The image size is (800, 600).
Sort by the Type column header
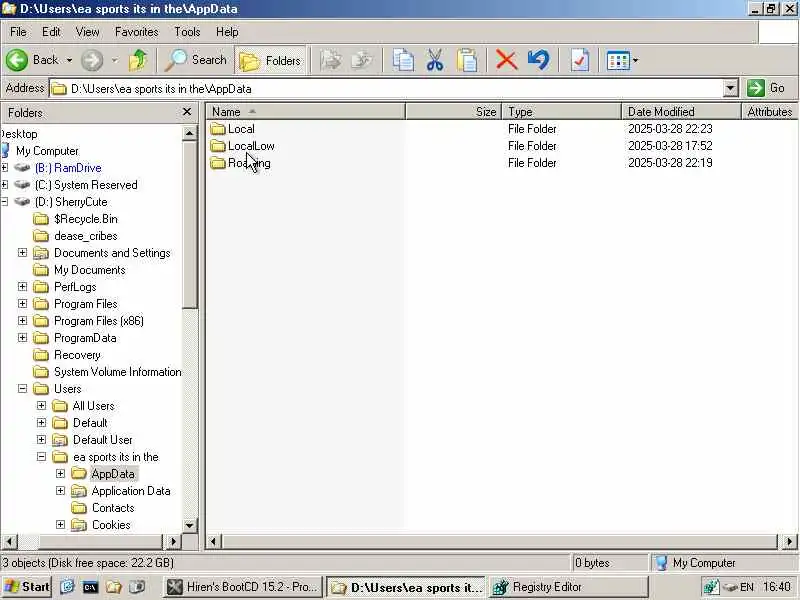(x=561, y=112)
